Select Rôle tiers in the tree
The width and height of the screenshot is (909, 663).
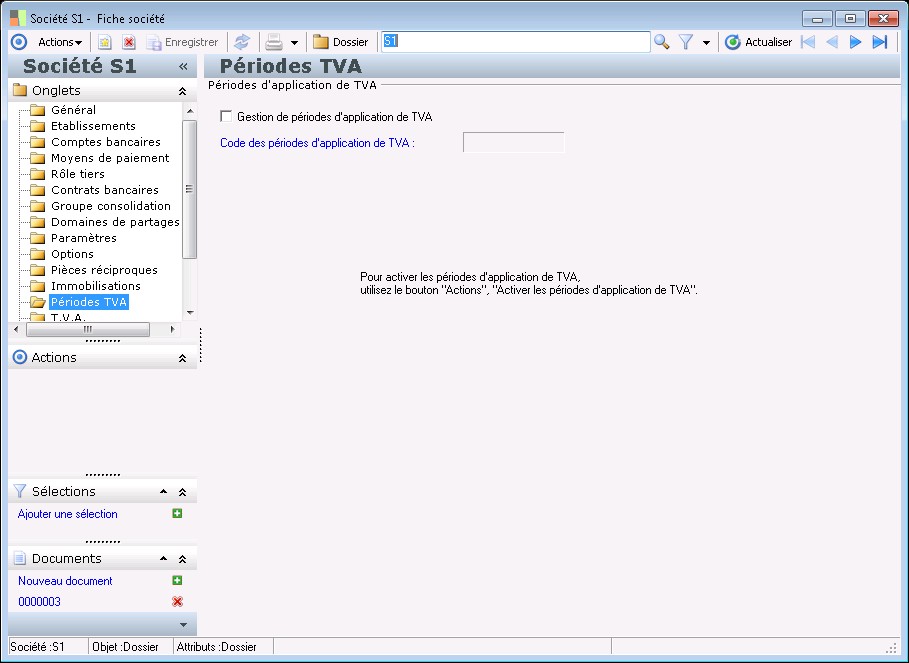pyautogui.click(x=78, y=174)
